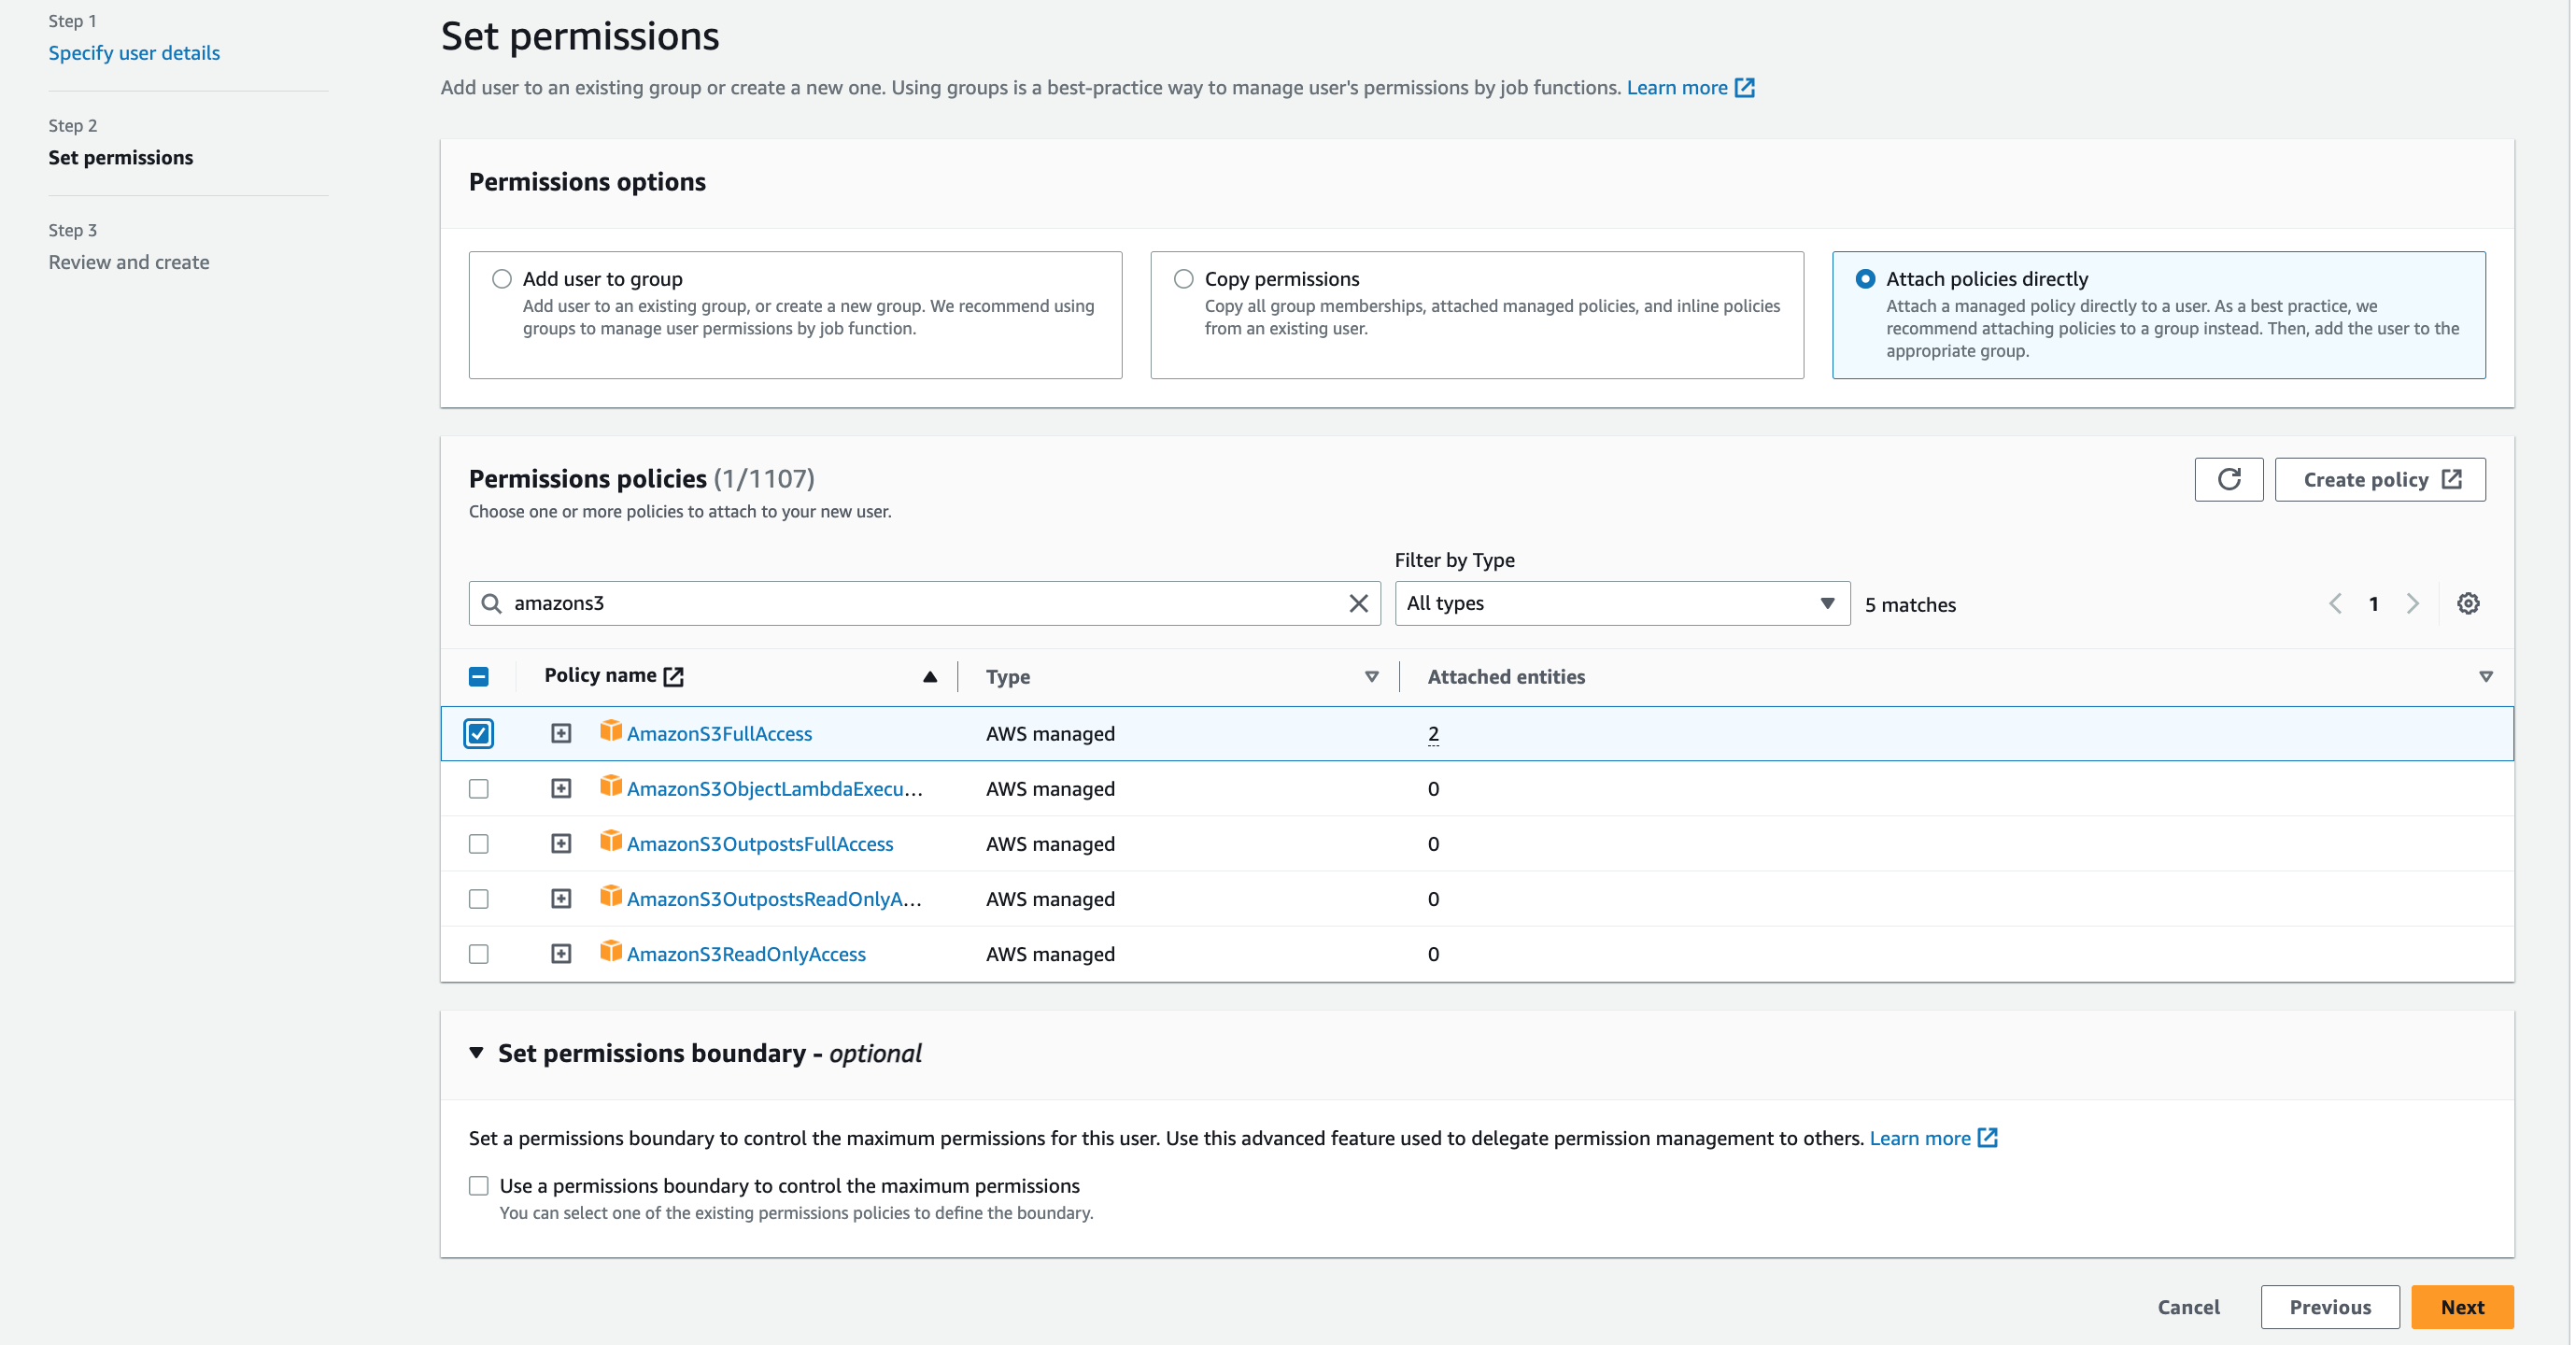Click Step 3 Review and create label
Screen dimensions: 2576x1345
(129, 262)
